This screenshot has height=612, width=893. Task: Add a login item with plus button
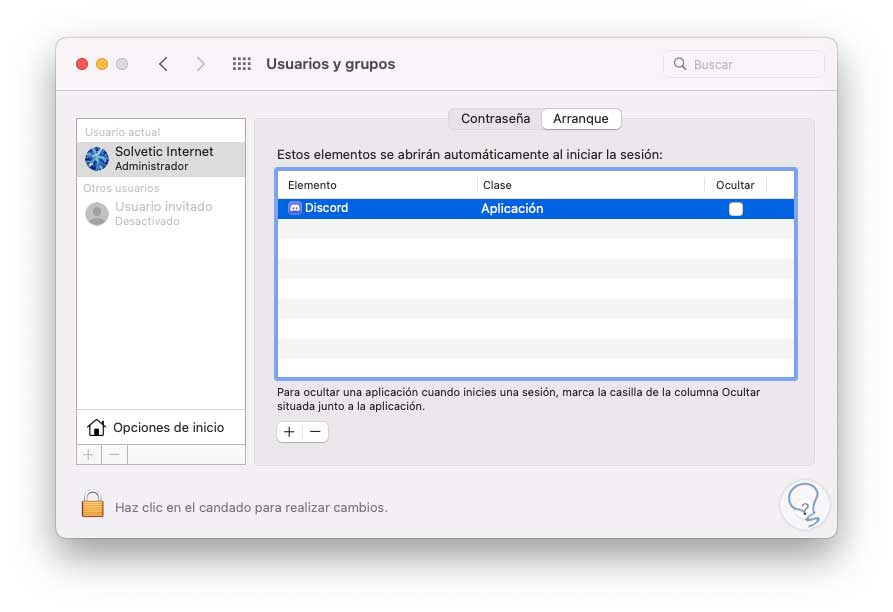point(289,432)
